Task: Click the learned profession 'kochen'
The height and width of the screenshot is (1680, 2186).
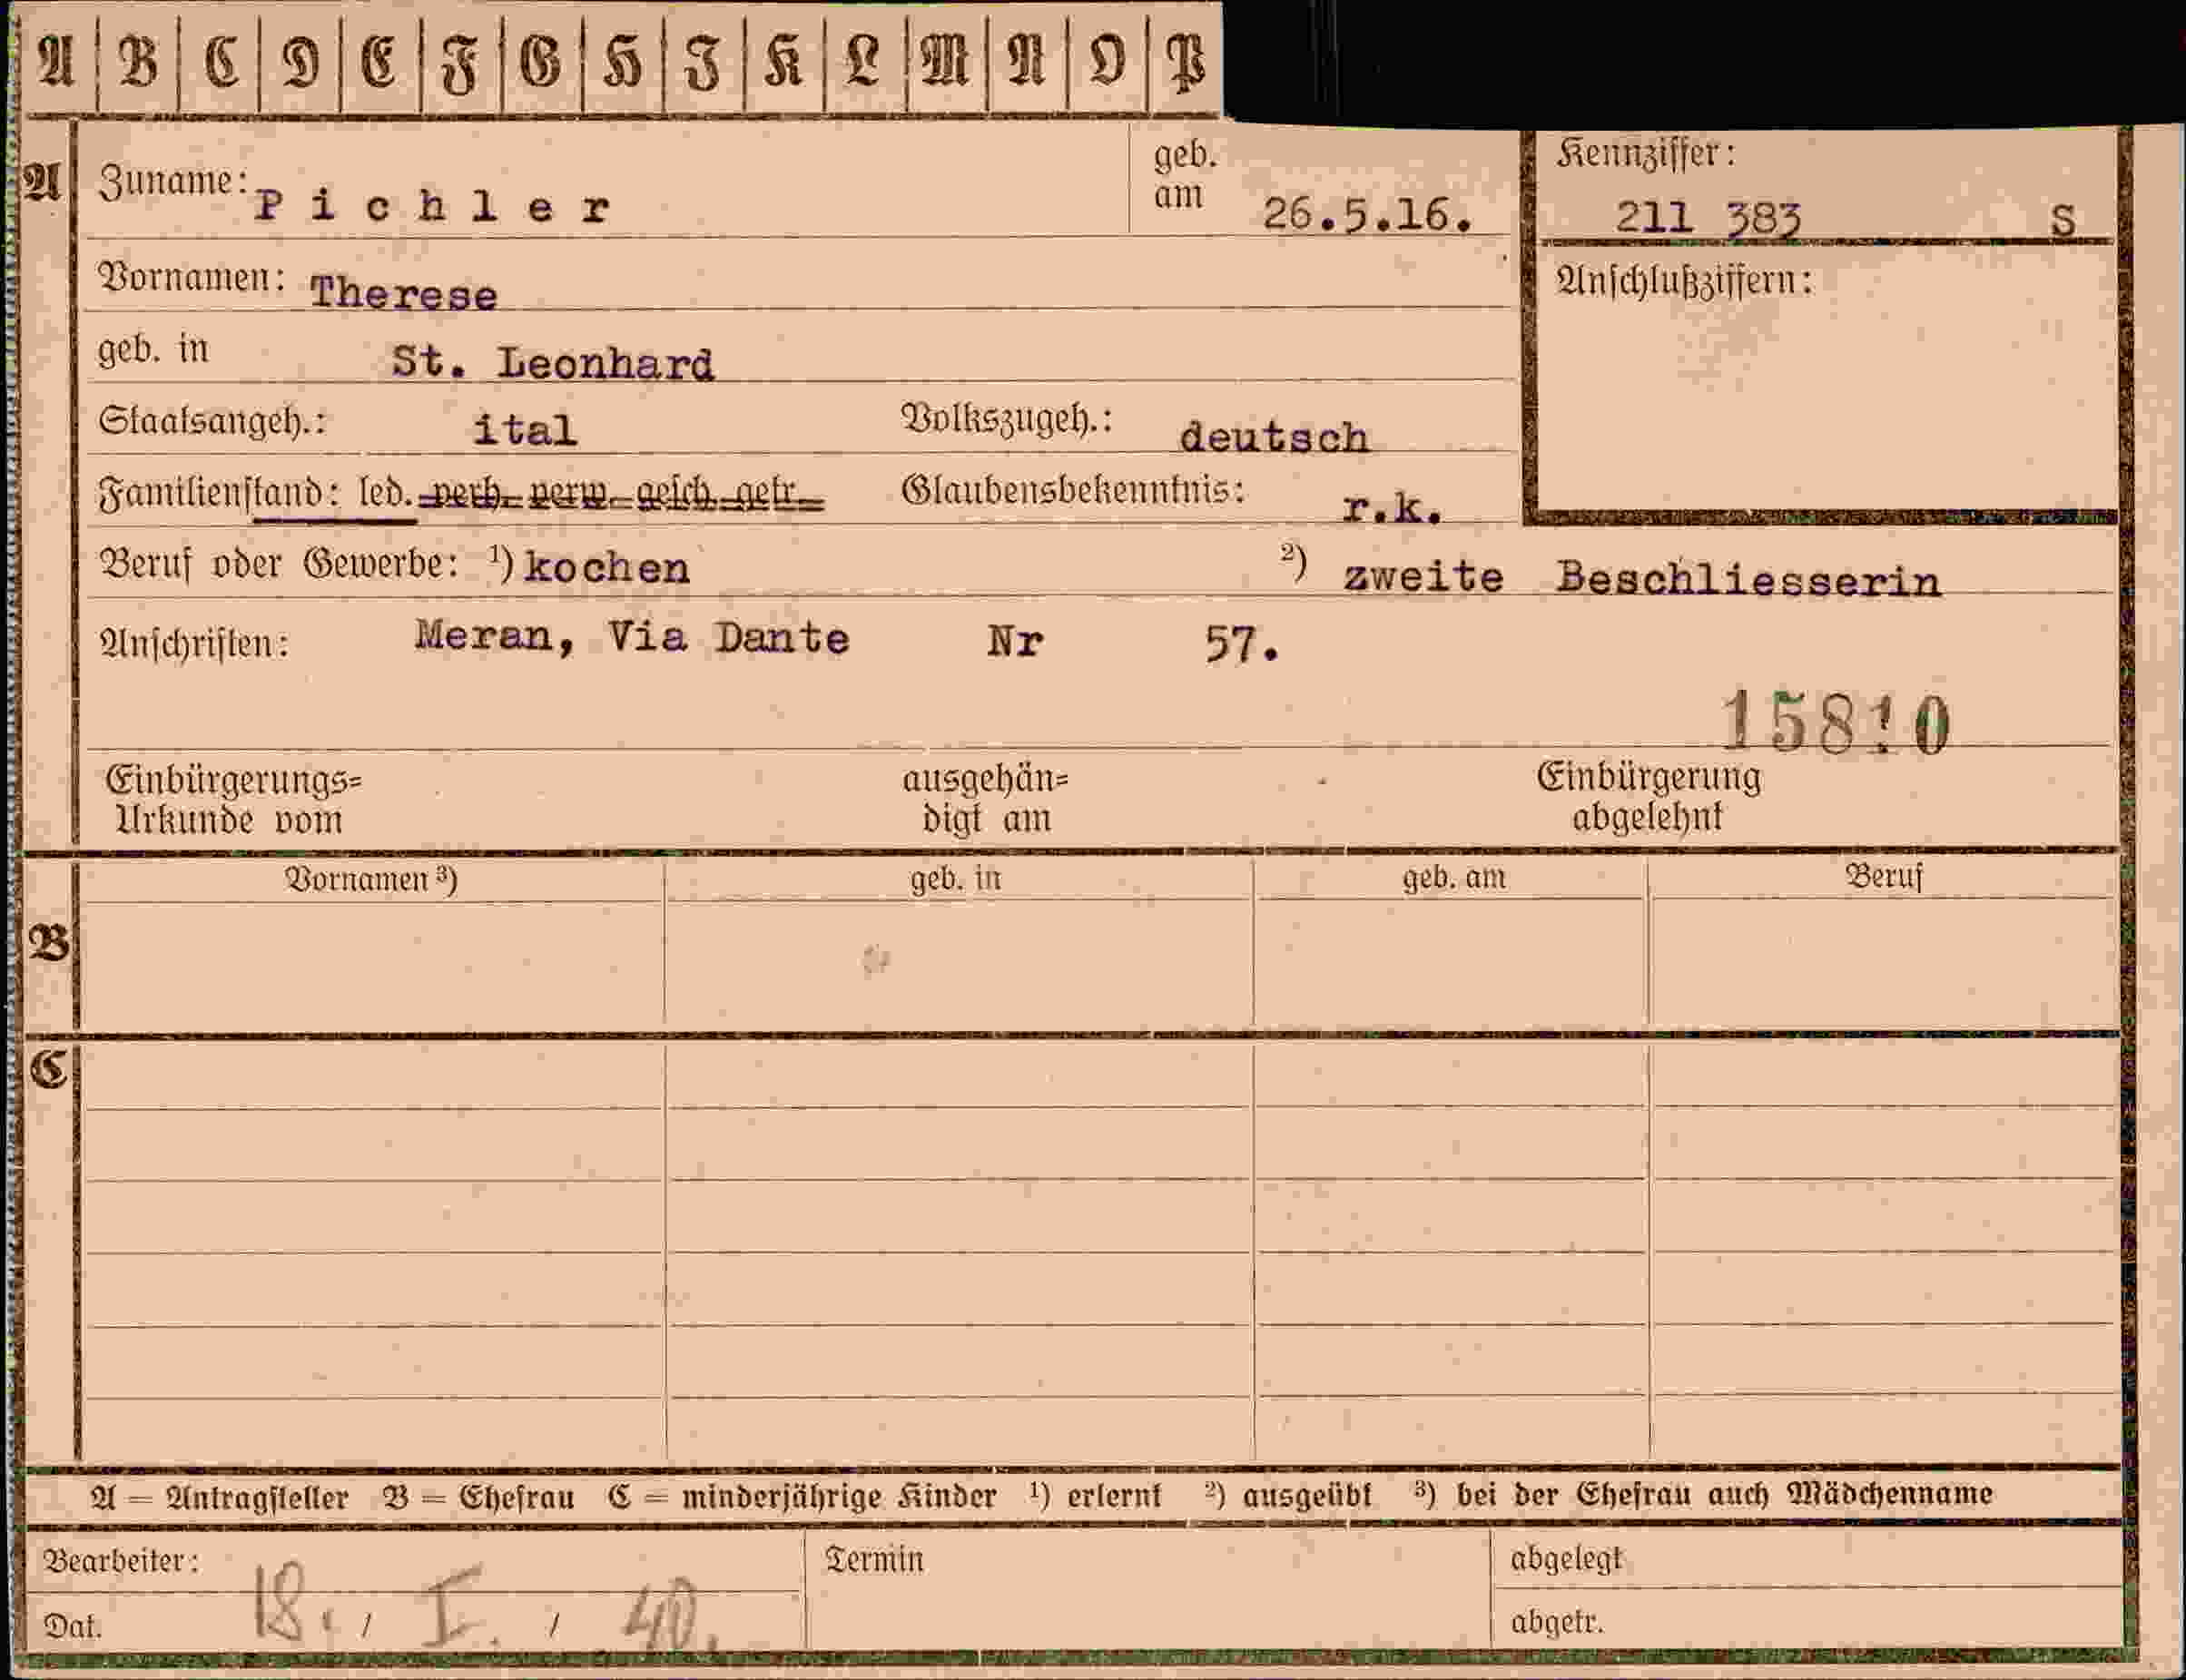Action: [607, 568]
